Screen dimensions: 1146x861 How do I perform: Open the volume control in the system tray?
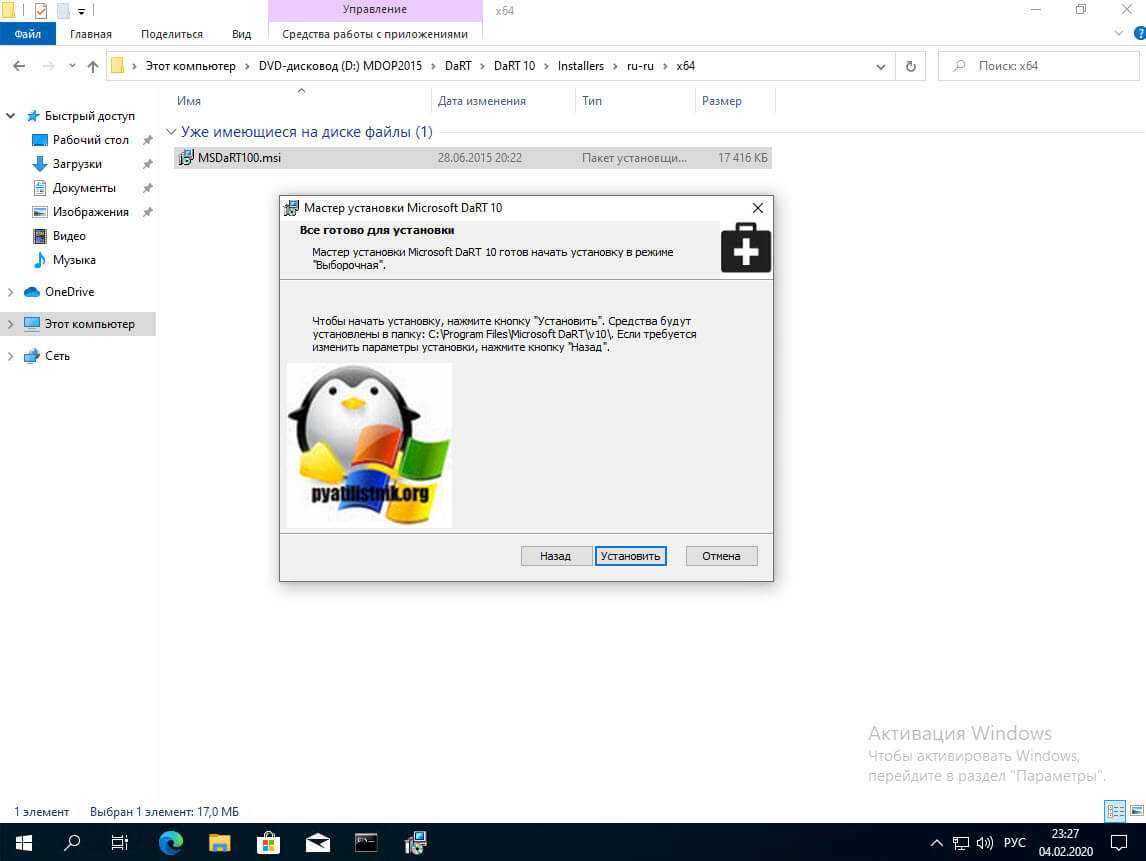click(984, 842)
